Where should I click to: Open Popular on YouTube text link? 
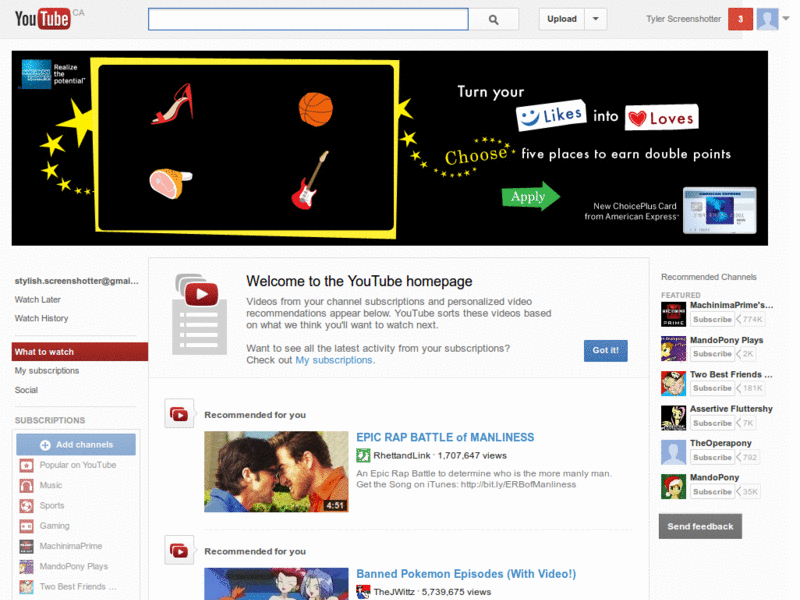pyautogui.click(x=78, y=465)
